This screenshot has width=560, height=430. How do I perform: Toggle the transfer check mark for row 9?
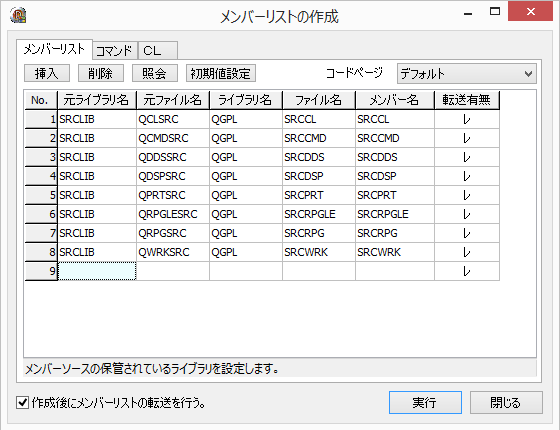(x=466, y=271)
